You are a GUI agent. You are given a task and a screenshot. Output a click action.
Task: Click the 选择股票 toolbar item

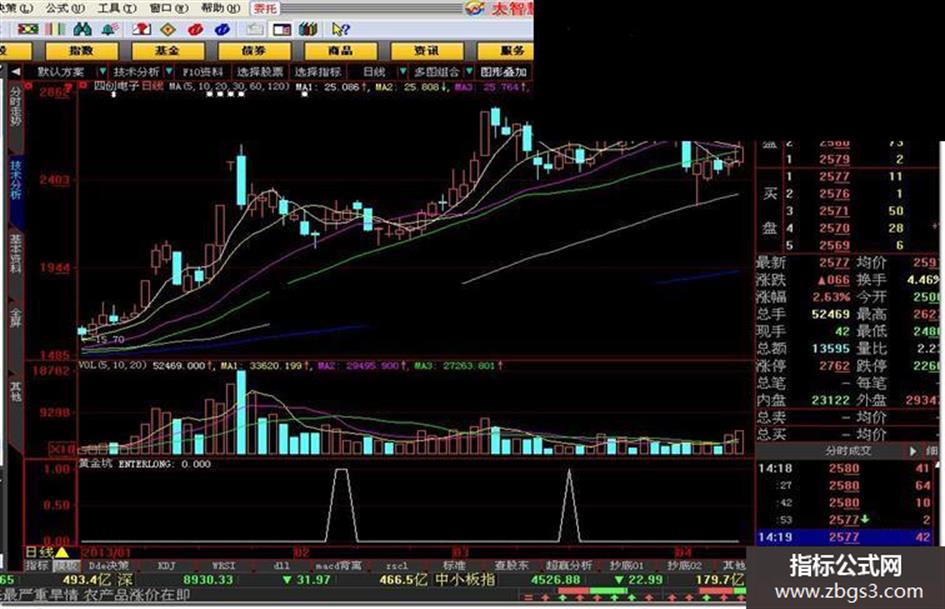[x=260, y=72]
